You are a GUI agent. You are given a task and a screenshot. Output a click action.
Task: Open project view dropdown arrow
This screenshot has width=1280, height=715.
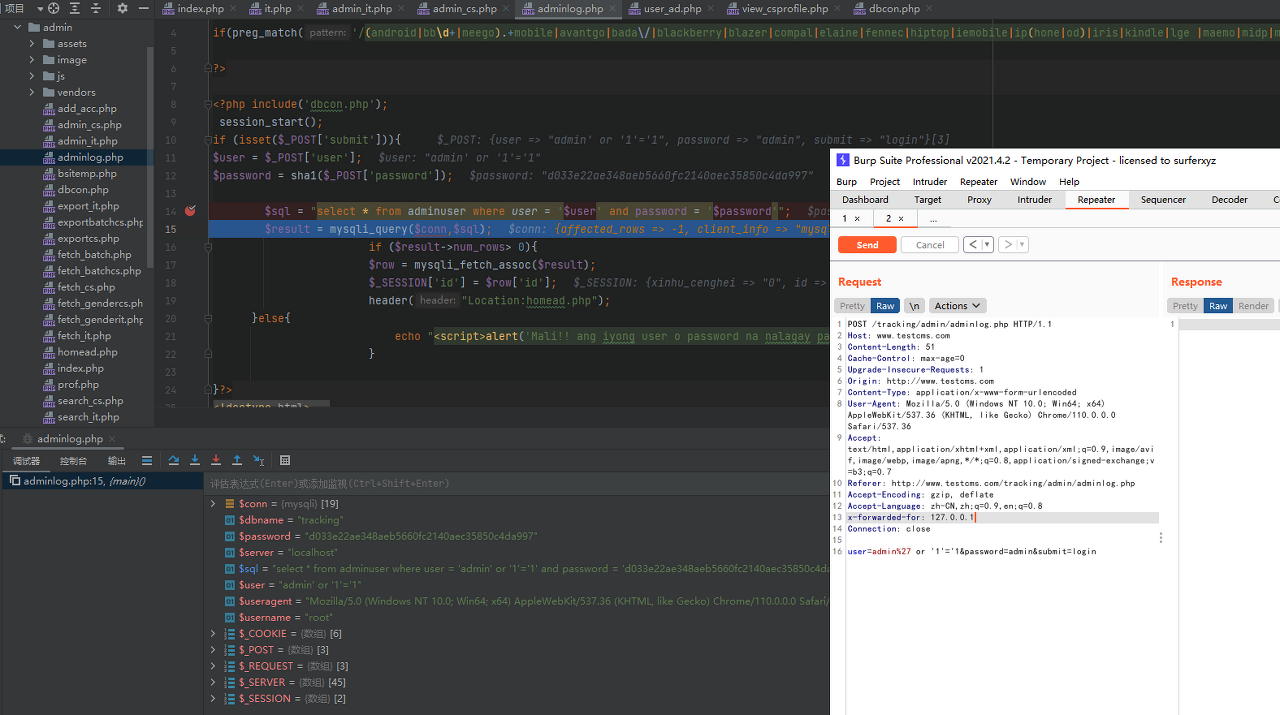(x=38, y=8)
